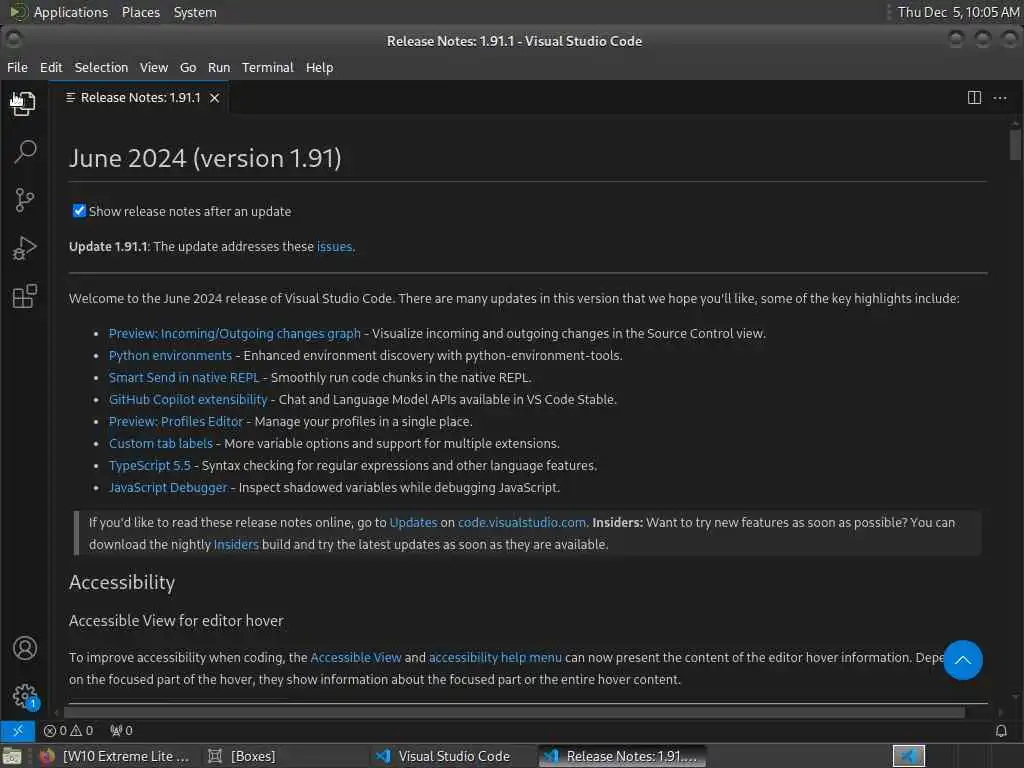This screenshot has width=1024, height=768.
Task: Open the Explorer view in activity bar
Action: click(24, 103)
